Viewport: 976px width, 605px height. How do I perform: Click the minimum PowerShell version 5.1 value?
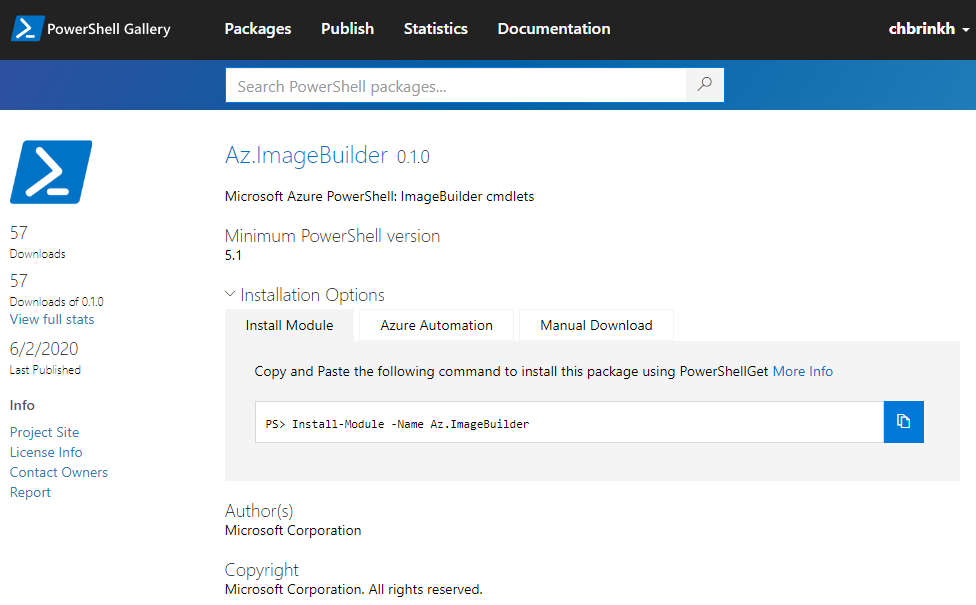[233, 255]
